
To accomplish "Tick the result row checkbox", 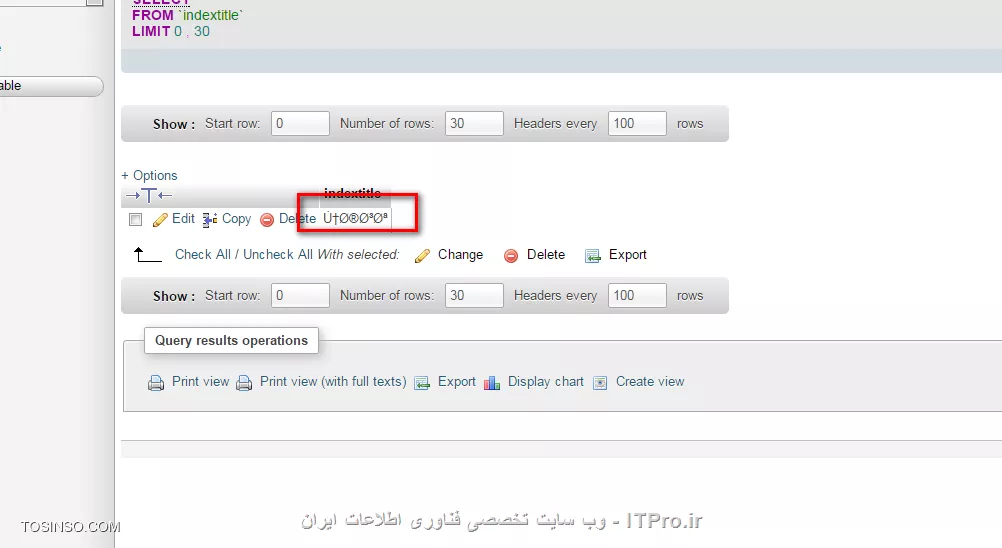I will click(135, 220).
